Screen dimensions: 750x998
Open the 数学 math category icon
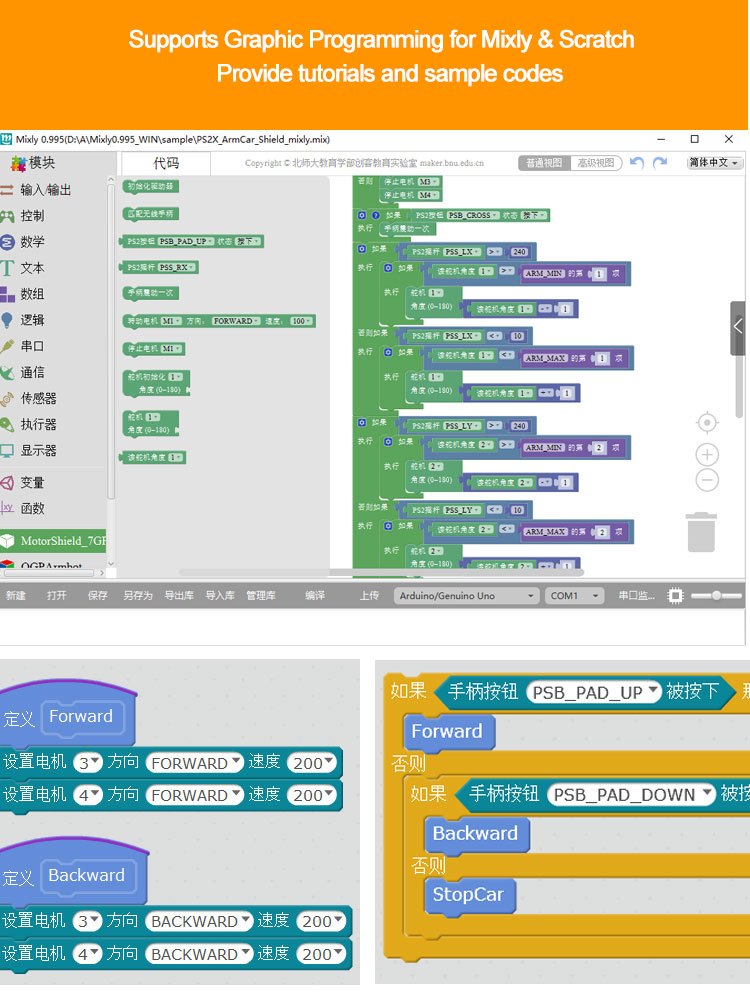pos(7,242)
